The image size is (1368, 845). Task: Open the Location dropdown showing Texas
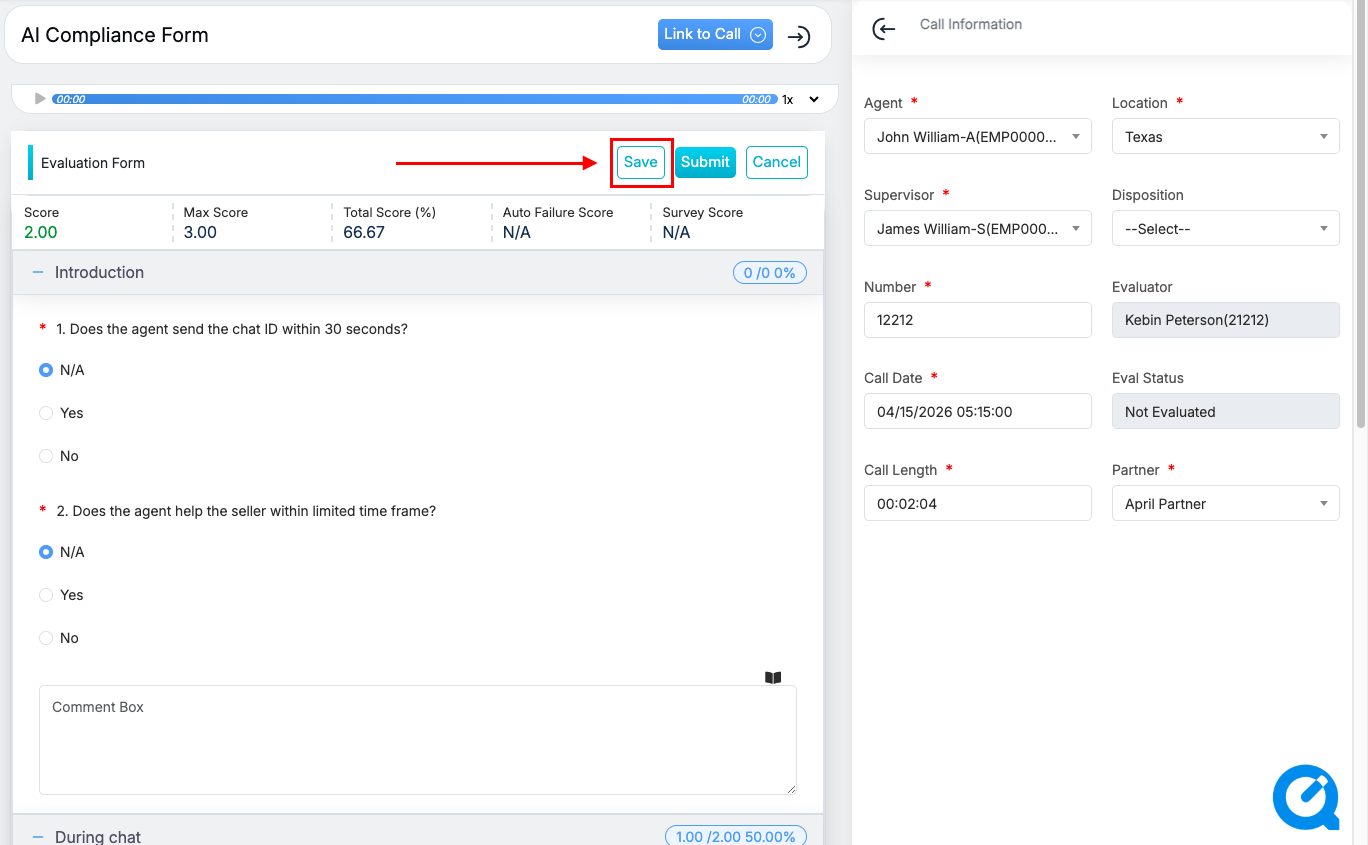tap(1225, 137)
